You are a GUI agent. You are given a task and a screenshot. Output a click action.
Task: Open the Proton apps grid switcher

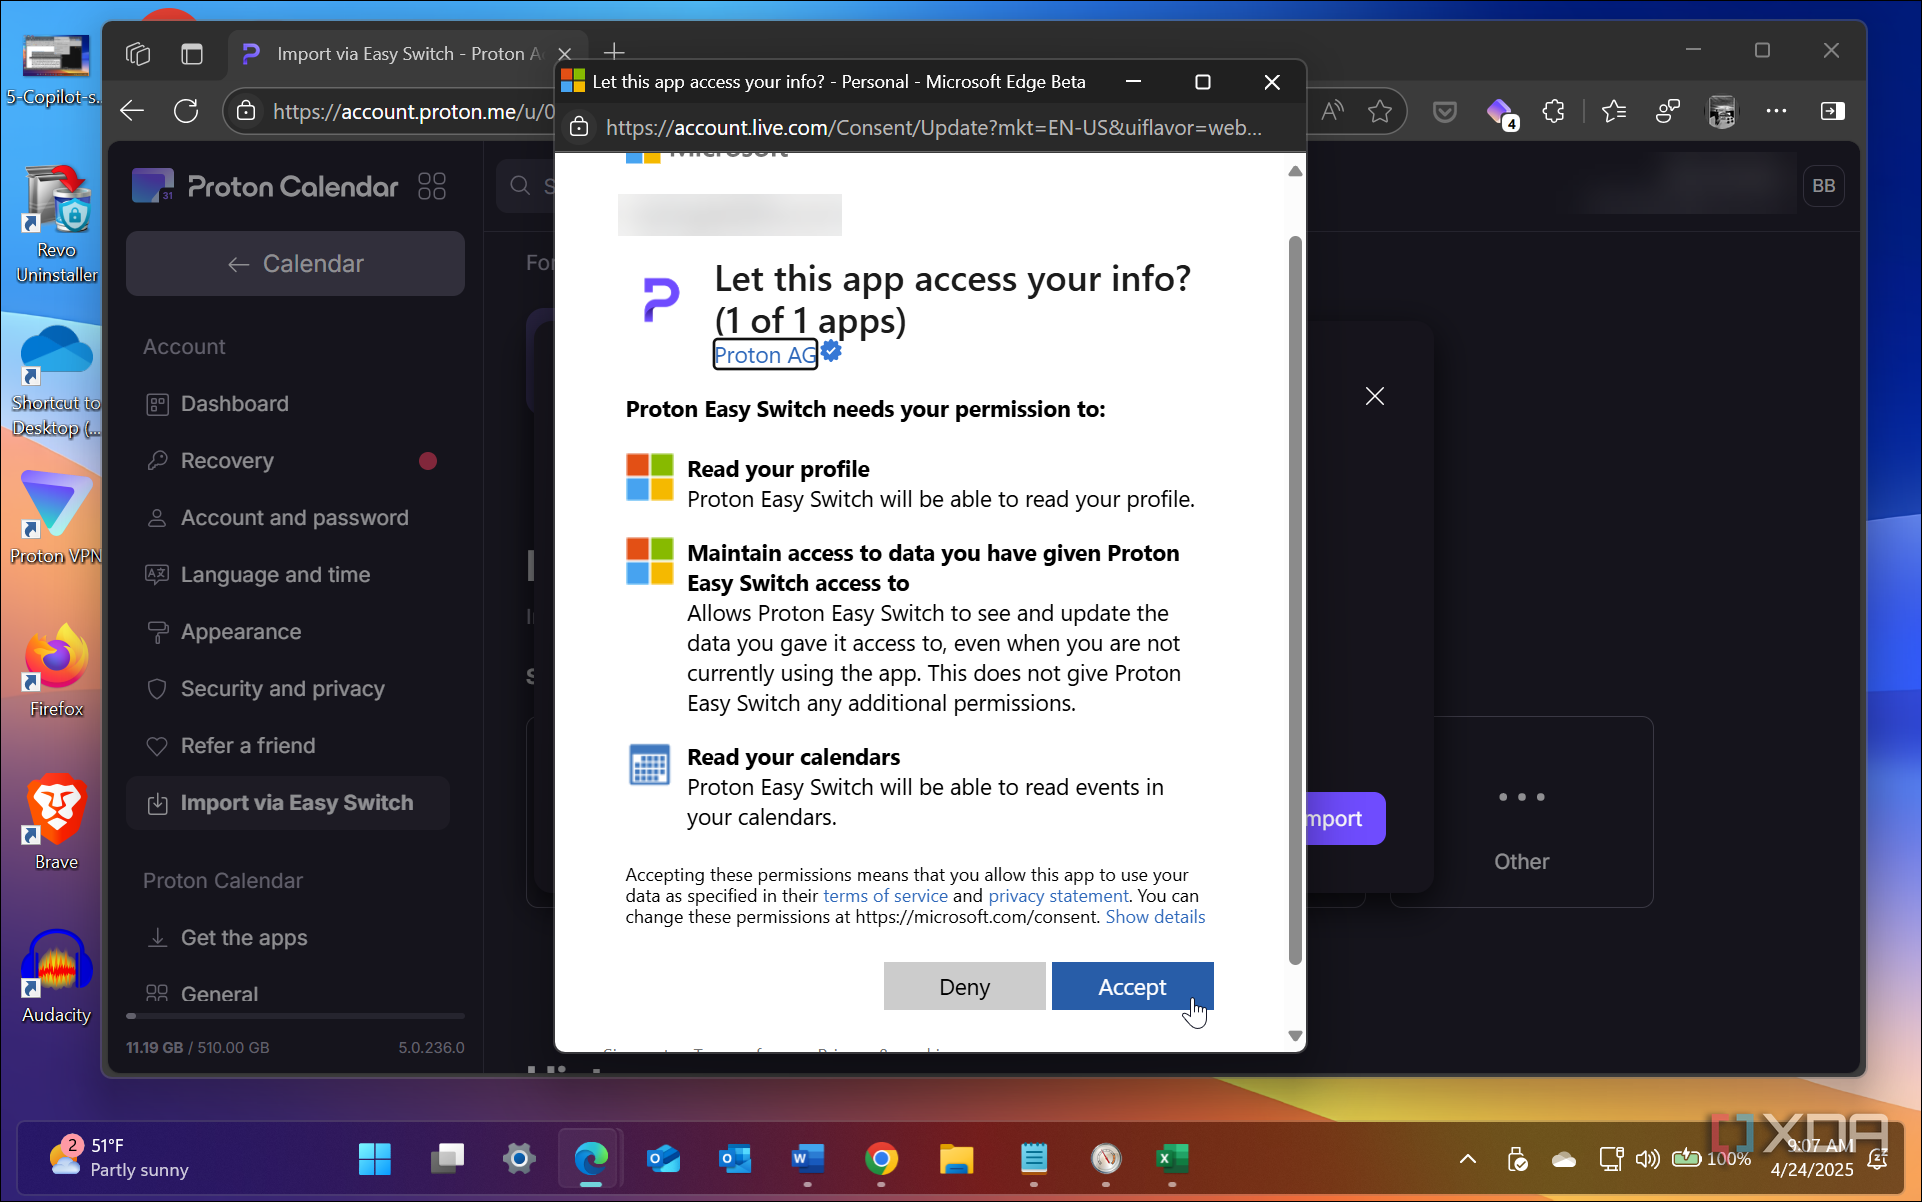(432, 186)
